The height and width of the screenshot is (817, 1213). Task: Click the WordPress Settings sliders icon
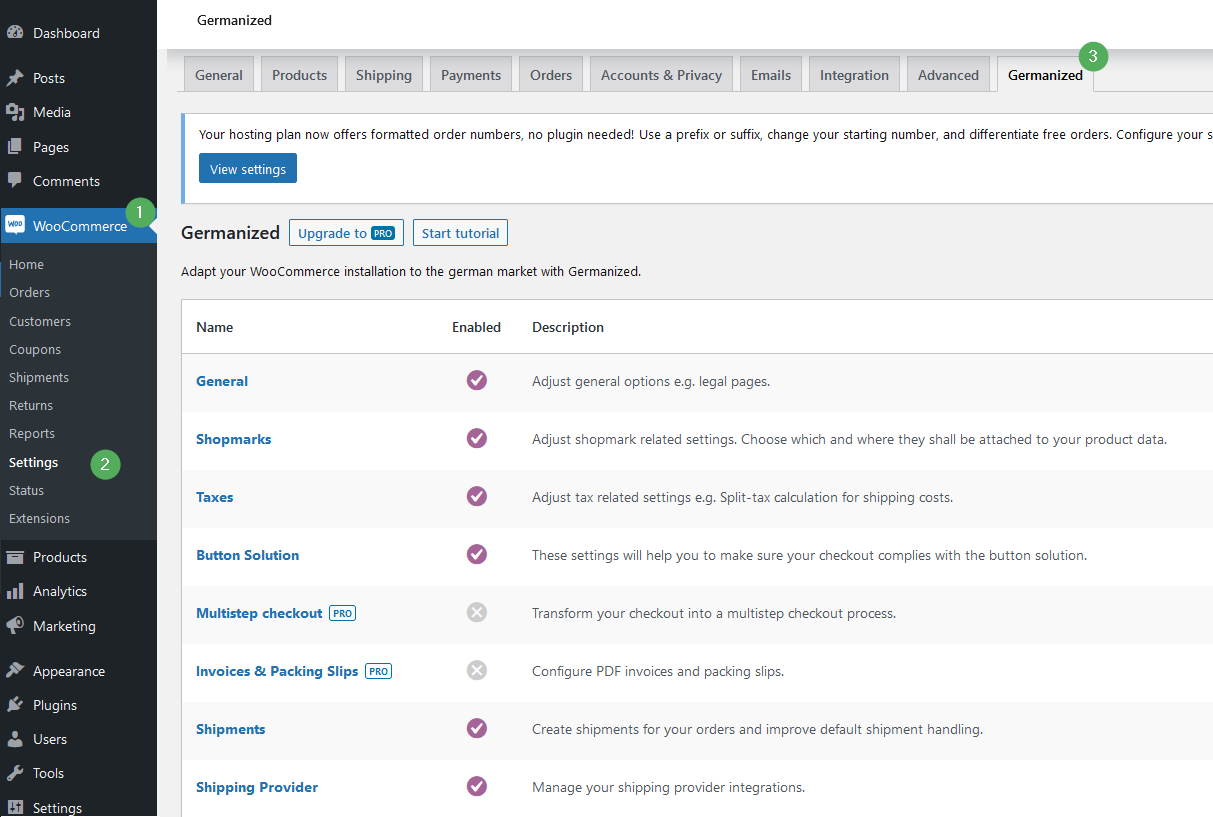point(15,808)
